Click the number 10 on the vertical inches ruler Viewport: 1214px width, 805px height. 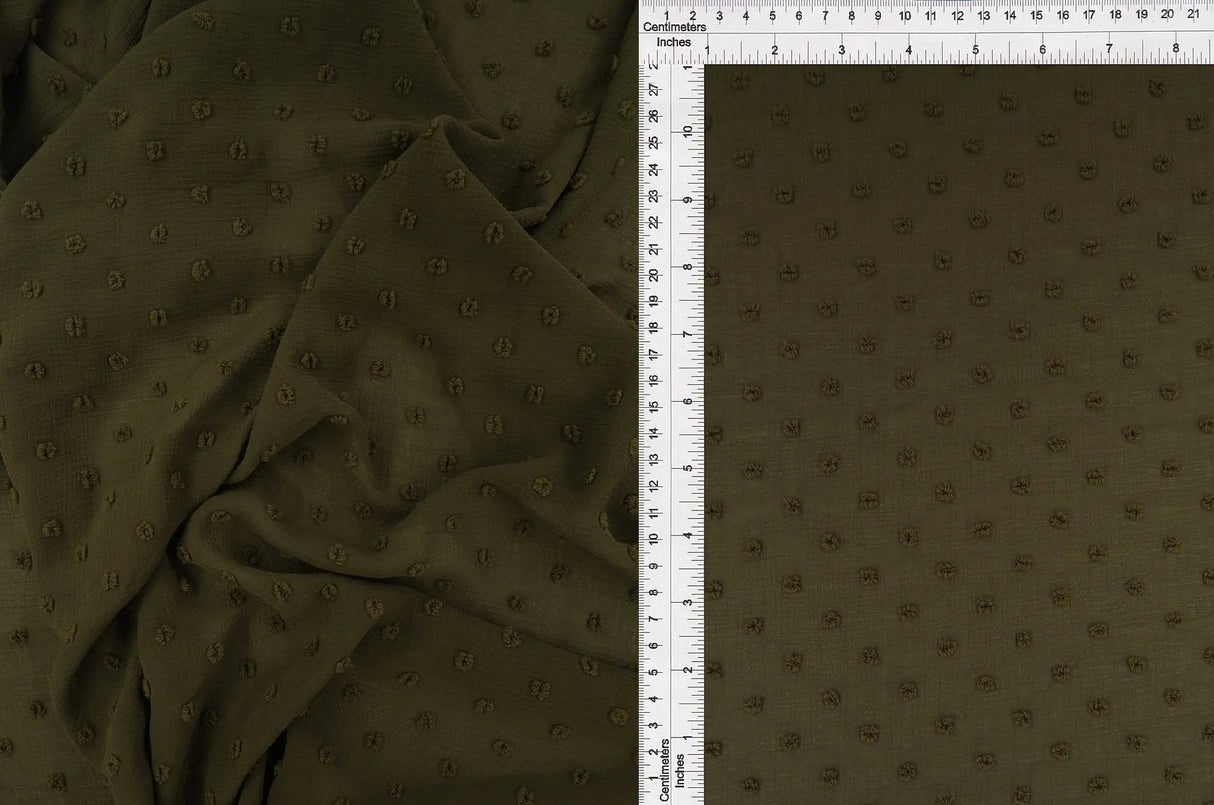(685, 130)
